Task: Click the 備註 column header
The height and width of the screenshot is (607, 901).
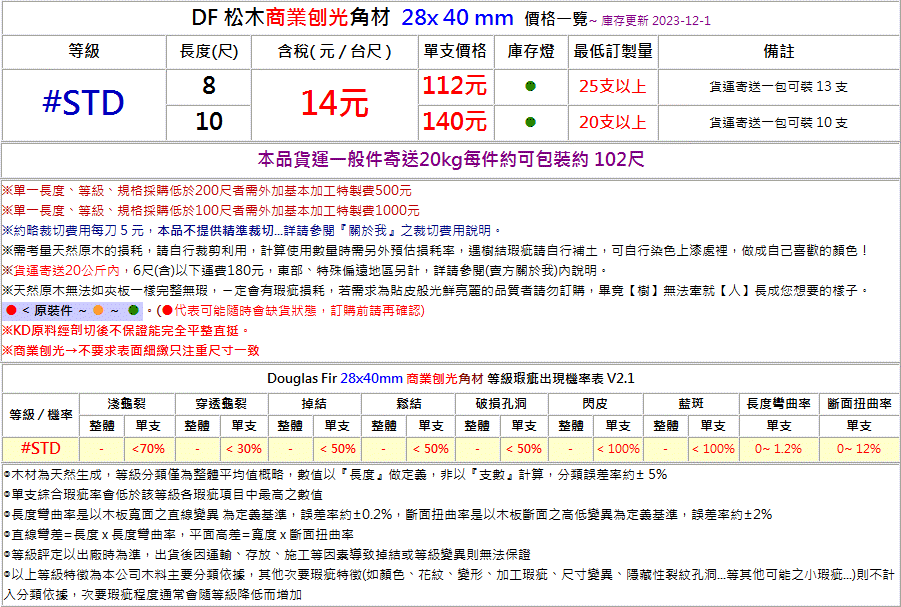Action: click(x=779, y=51)
